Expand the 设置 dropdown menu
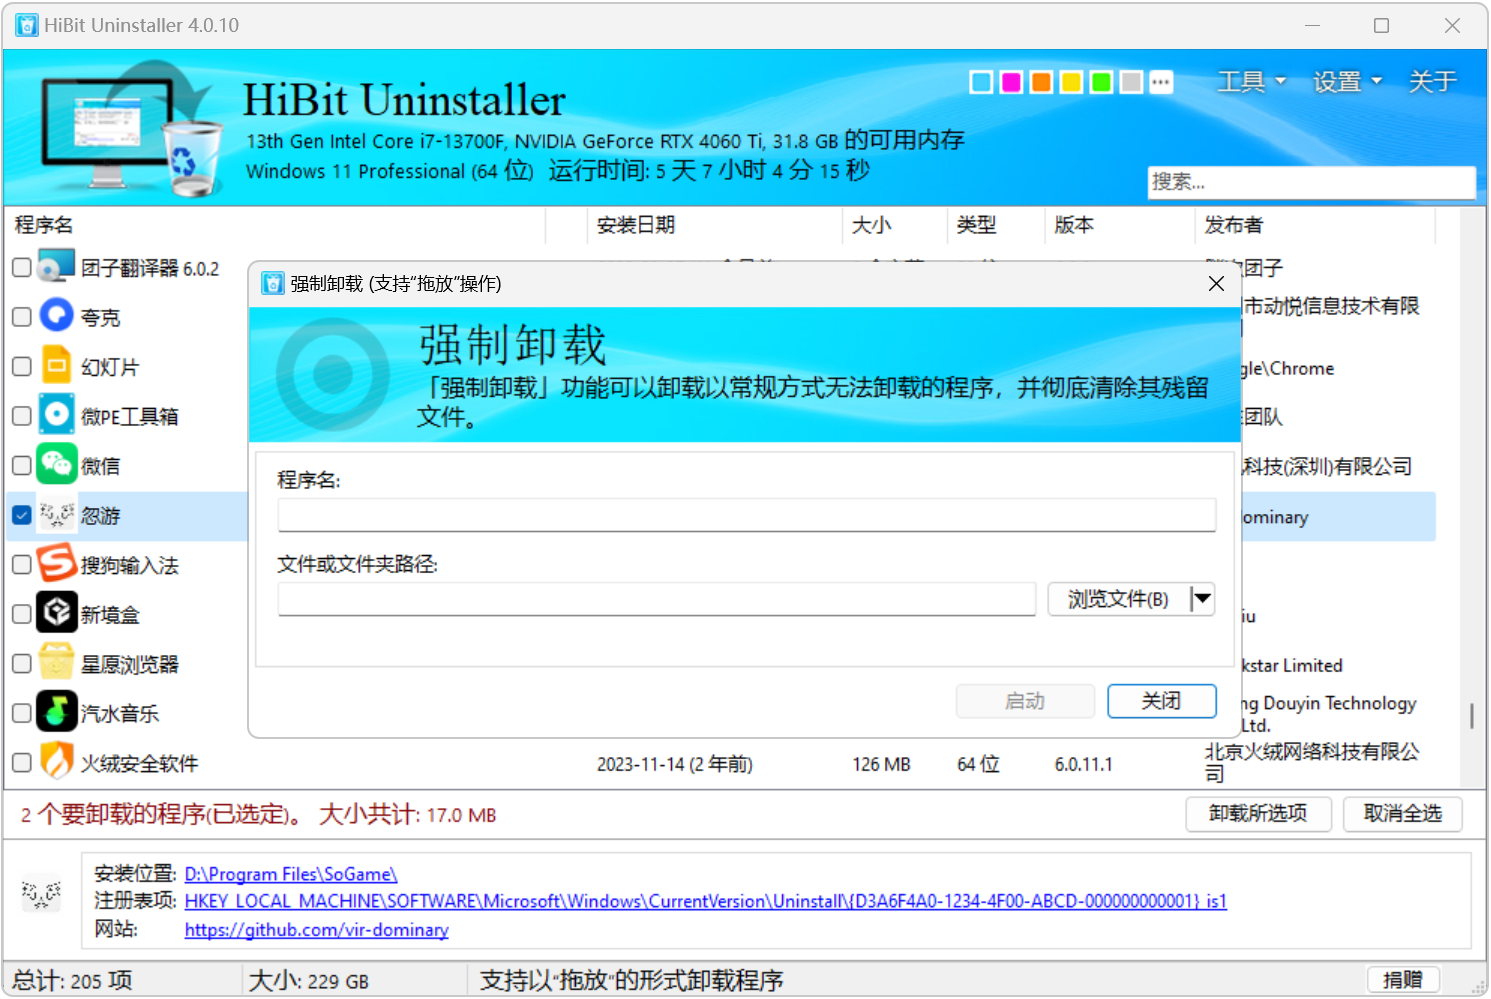The image size is (1491, 999). pyautogui.click(x=1347, y=82)
